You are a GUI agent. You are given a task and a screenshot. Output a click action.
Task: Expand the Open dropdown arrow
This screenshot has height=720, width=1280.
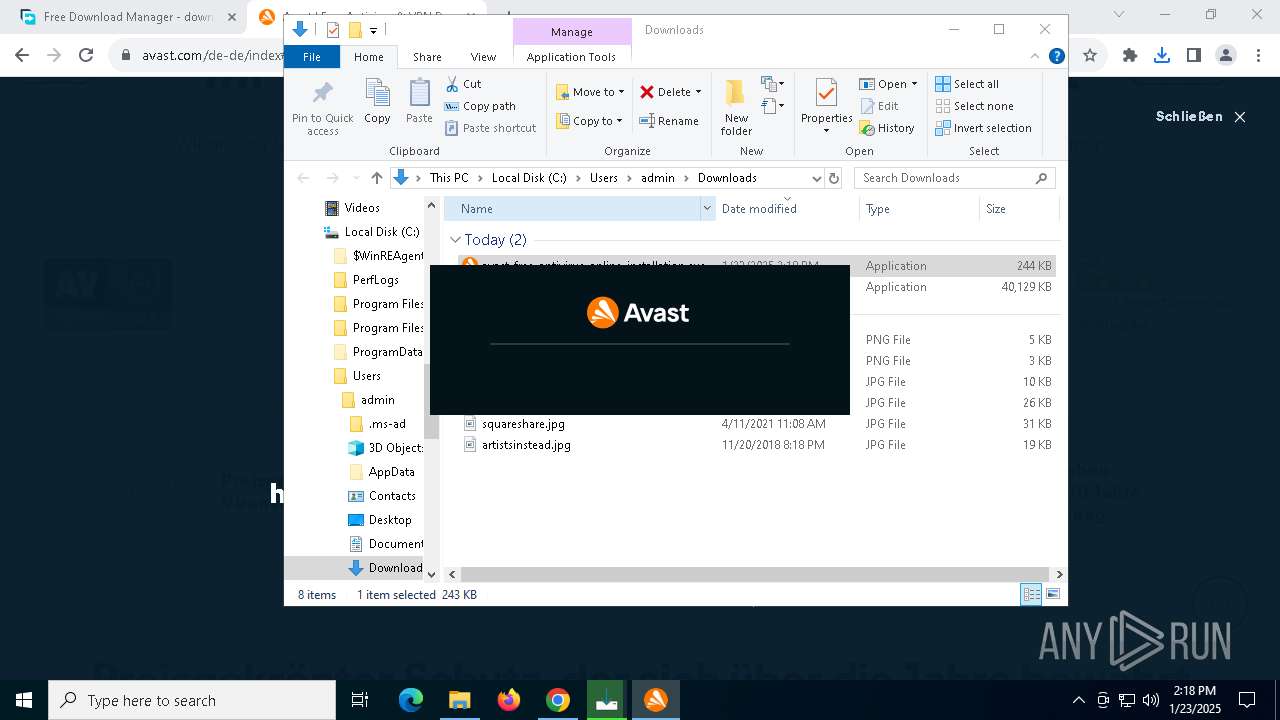click(x=914, y=84)
